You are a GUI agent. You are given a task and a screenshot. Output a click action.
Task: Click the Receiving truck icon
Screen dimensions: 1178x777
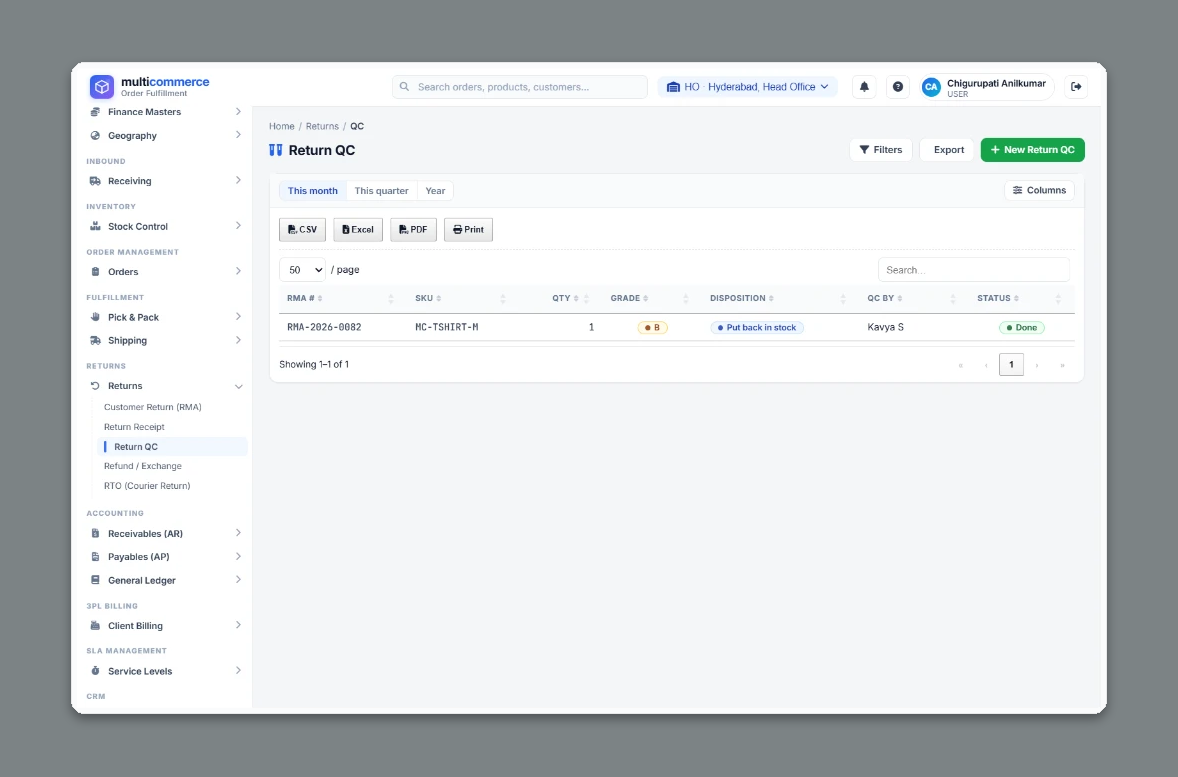click(x=95, y=181)
